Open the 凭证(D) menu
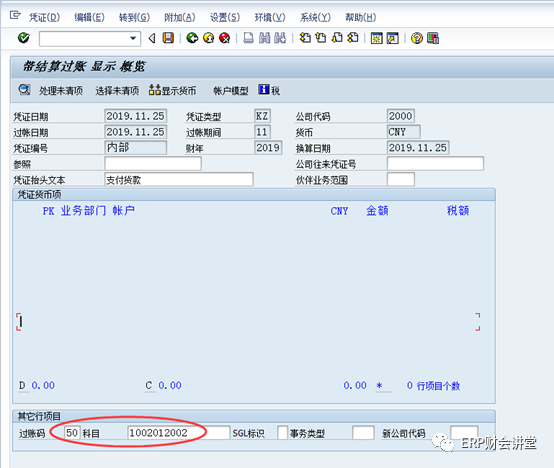This screenshot has height=468, width=554. 45,17
